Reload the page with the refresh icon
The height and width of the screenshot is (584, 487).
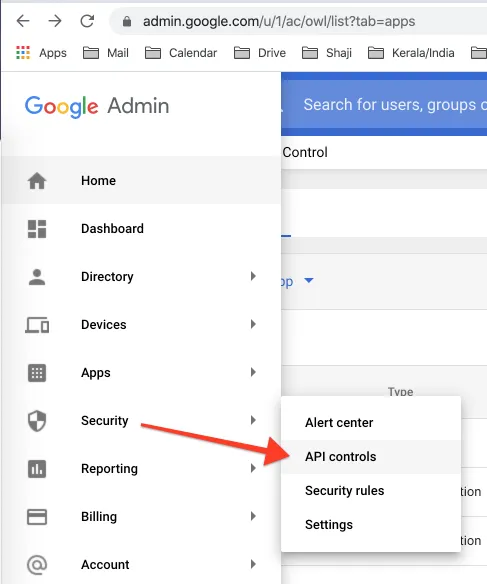87,21
